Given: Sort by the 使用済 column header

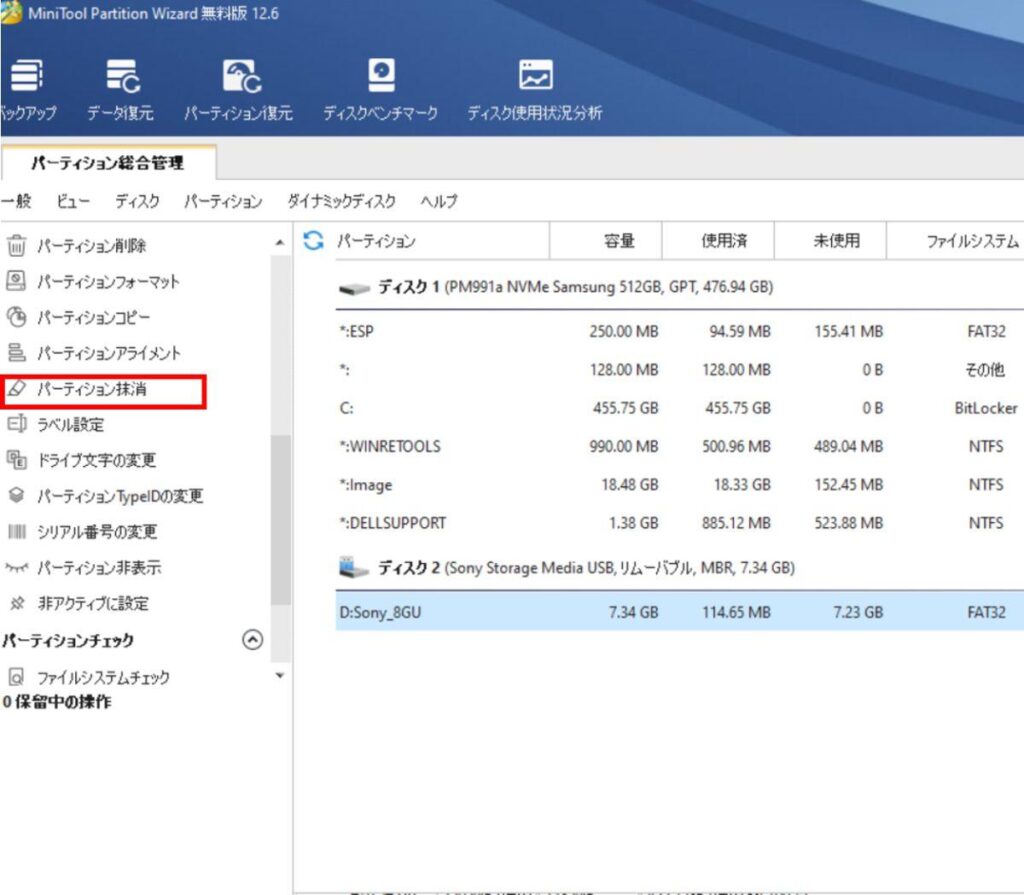Looking at the screenshot, I should click(718, 241).
